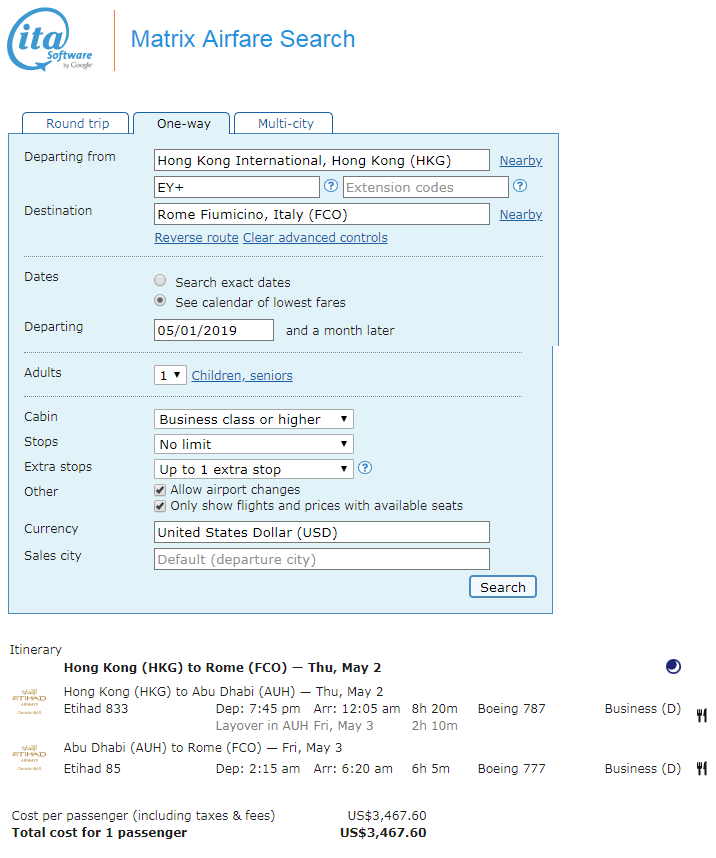
Task: Click Reverse route link
Action: (x=197, y=237)
